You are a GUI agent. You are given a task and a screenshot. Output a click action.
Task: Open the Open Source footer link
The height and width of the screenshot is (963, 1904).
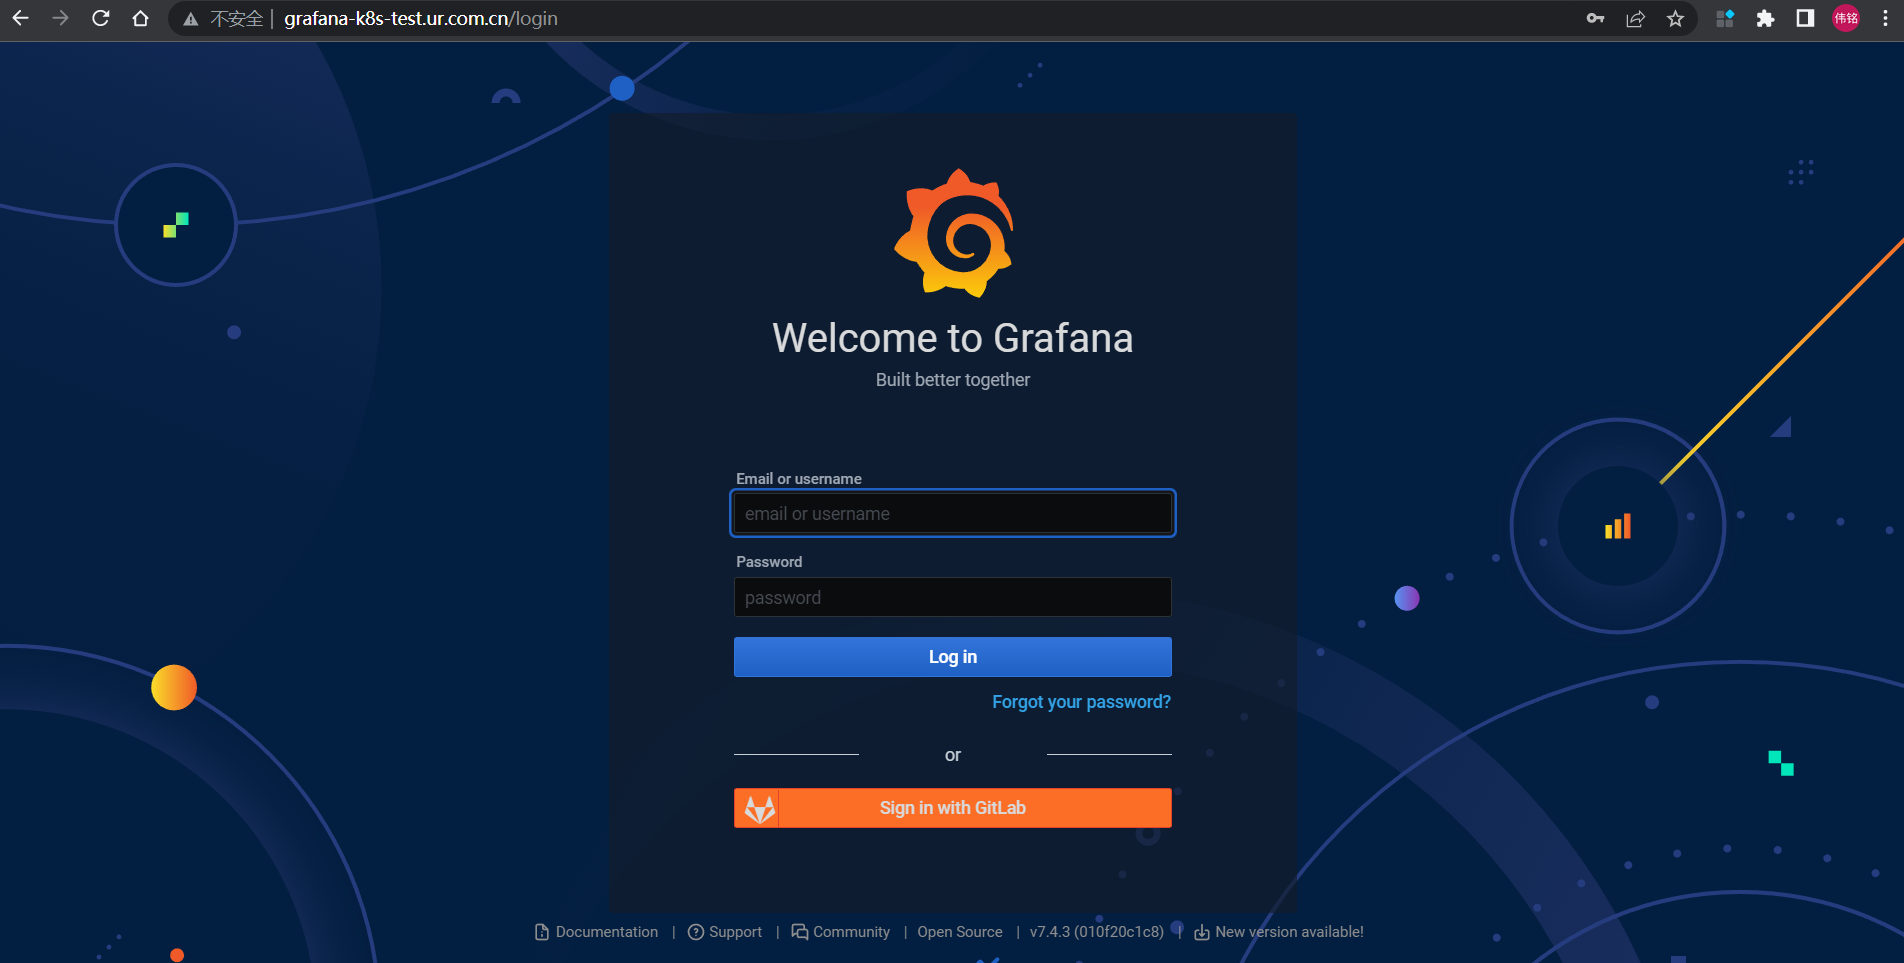click(960, 932)
